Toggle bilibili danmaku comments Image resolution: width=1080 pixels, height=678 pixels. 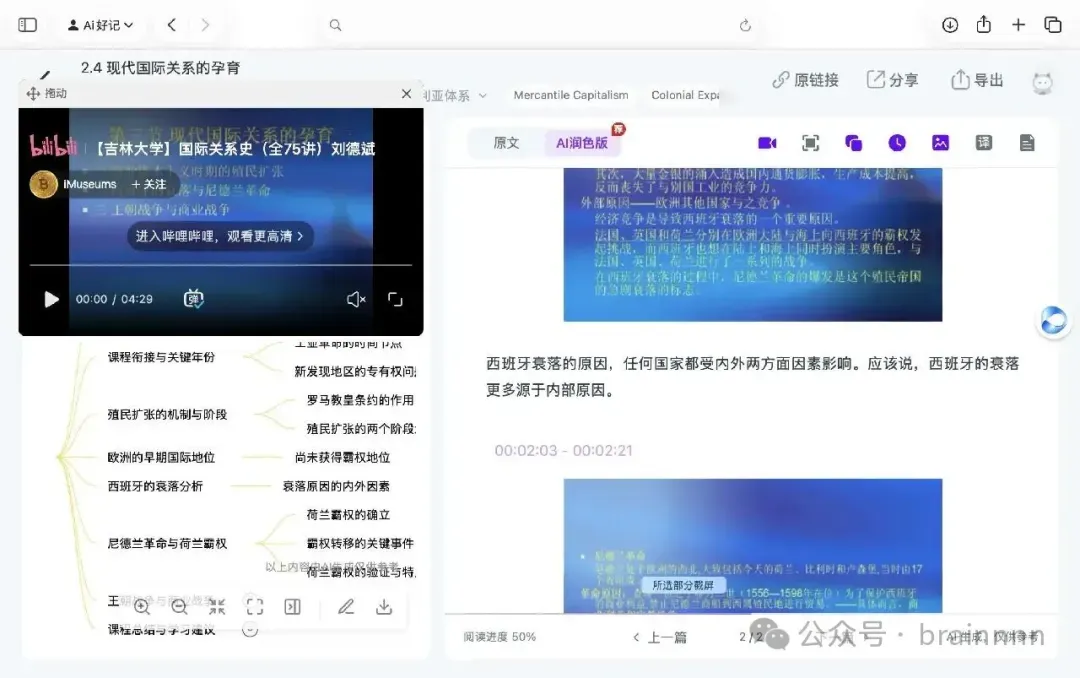[x=194, y=299]
